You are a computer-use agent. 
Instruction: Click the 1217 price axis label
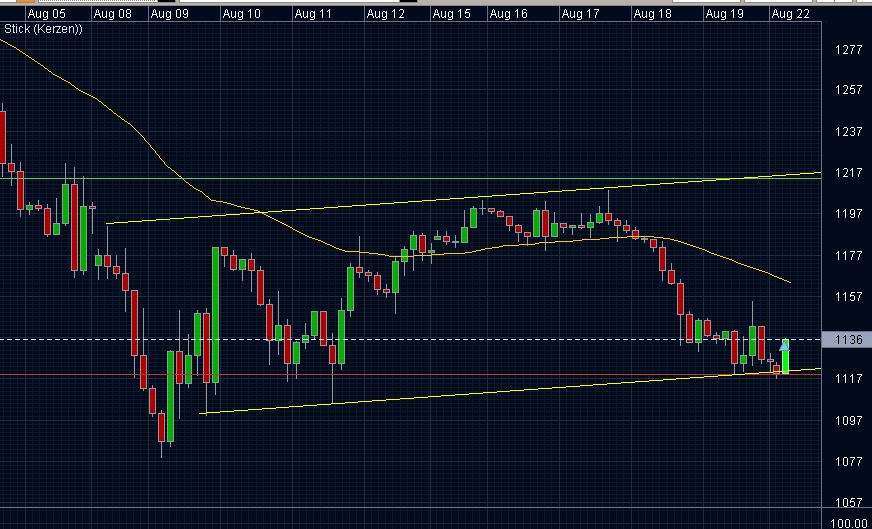(849, 173)
